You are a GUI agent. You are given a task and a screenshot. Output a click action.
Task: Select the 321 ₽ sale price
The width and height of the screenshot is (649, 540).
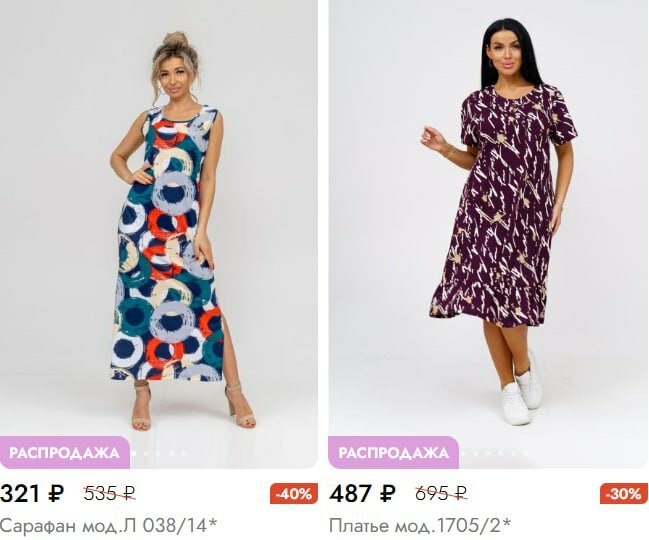coord(32,493)
